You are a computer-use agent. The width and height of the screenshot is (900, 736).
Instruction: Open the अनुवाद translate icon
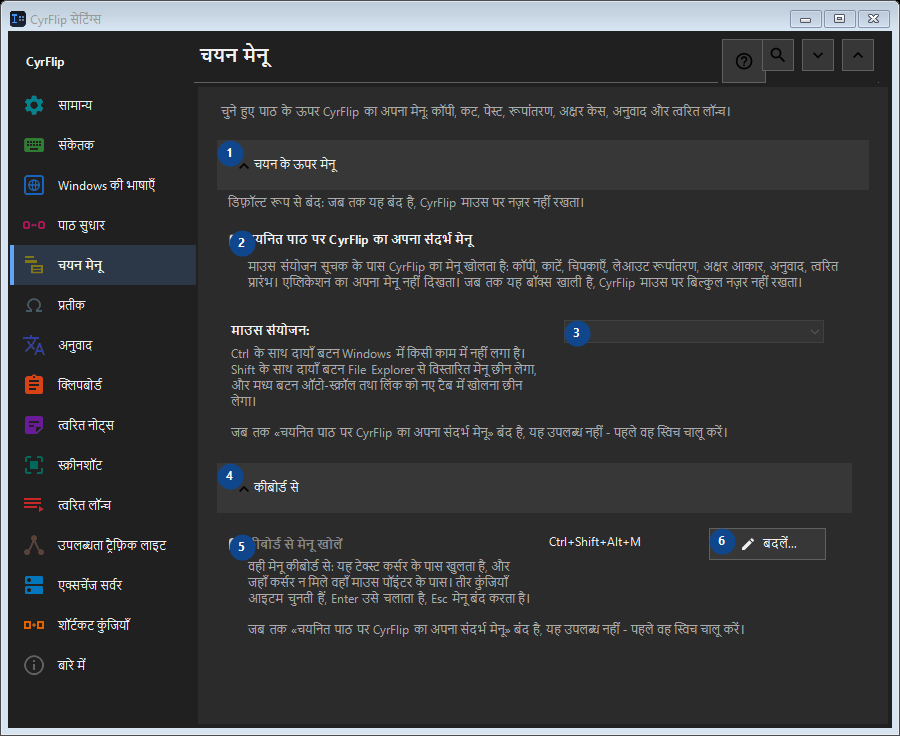34,345
